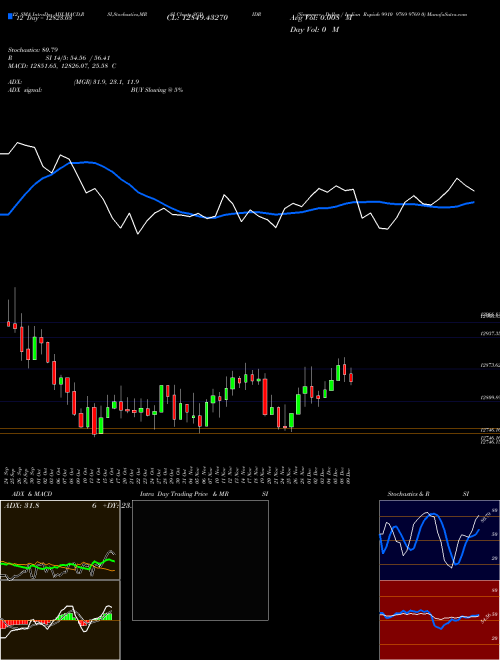This screenshot has width=500, height=660.
Task: Click the green MACD histogram bars at right
Action: click(x=108, y=617)
